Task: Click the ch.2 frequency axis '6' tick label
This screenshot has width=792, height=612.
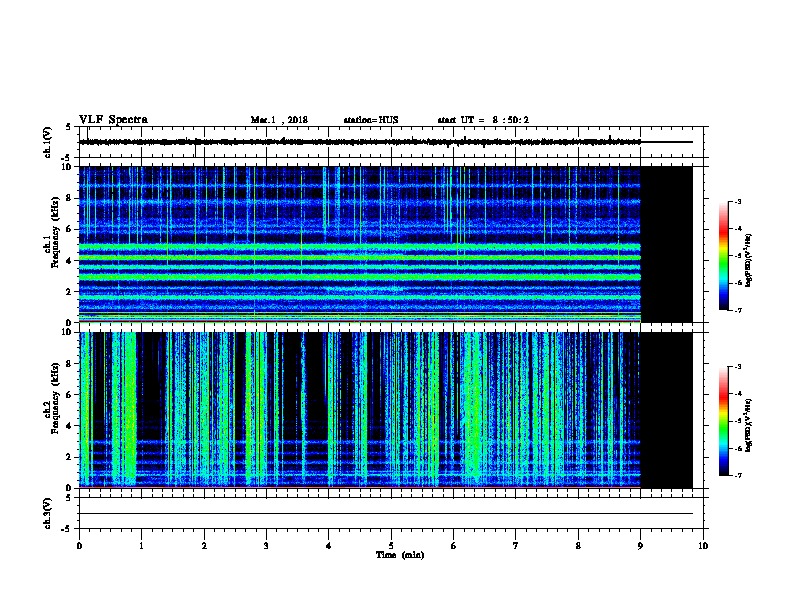Action: pyautogui.click(x=69, y=395)
